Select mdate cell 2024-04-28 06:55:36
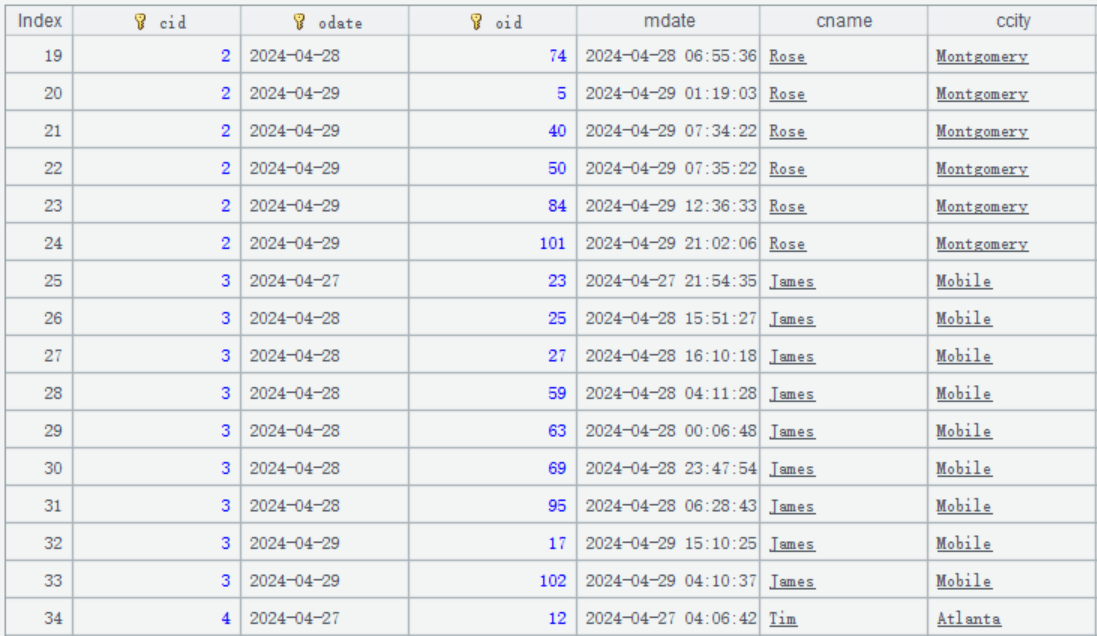Screen dimensions: 1097x636 (x=669, y=56)
